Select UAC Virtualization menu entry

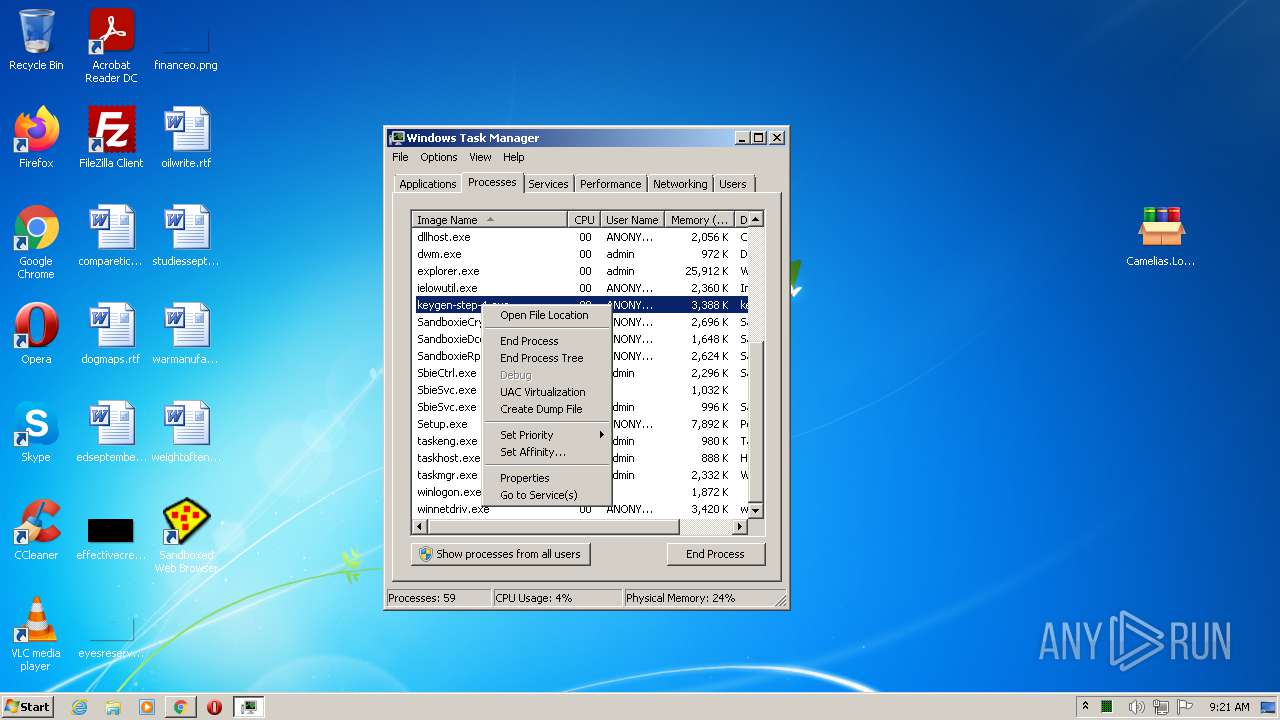546,392
